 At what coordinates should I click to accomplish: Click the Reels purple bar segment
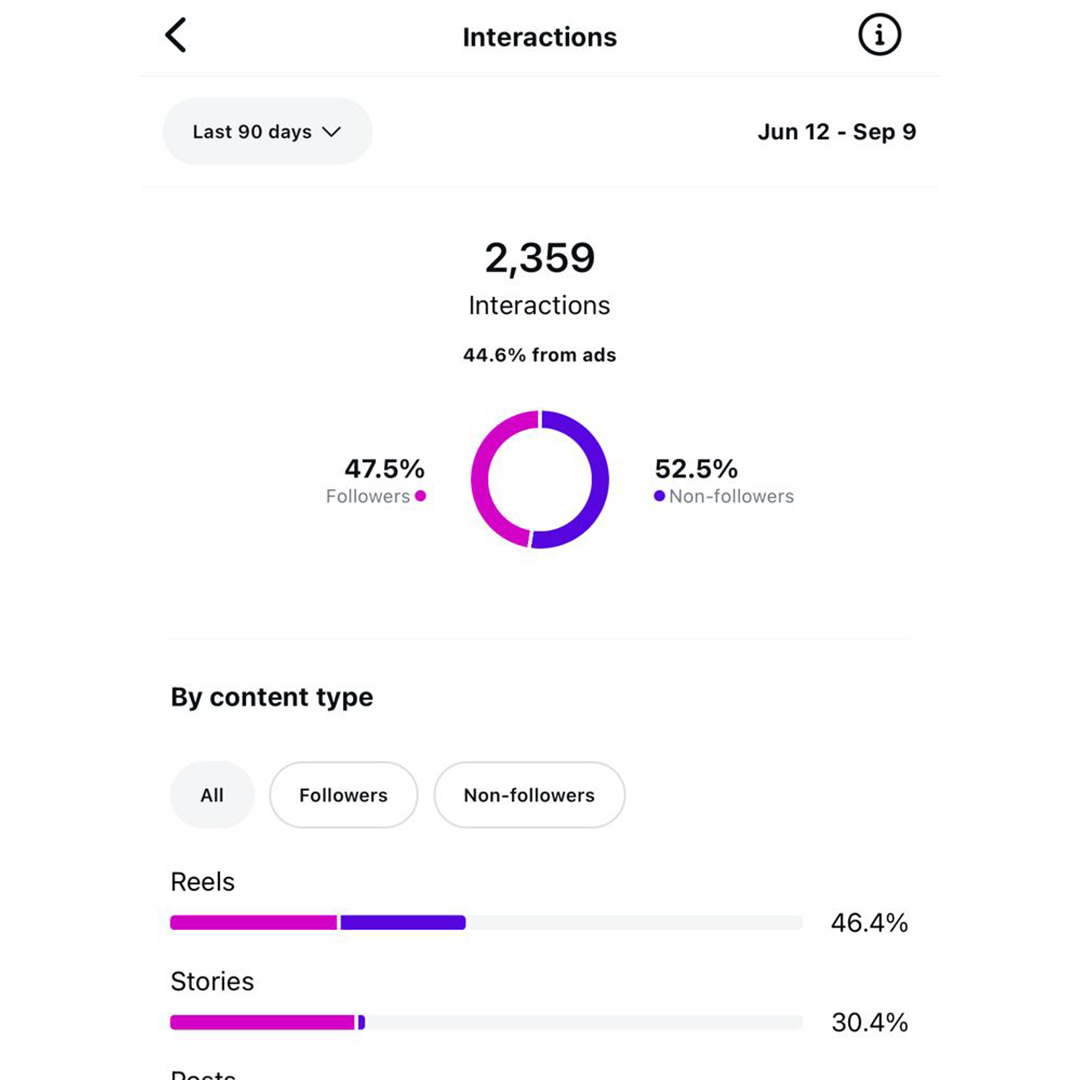(403, 922)
